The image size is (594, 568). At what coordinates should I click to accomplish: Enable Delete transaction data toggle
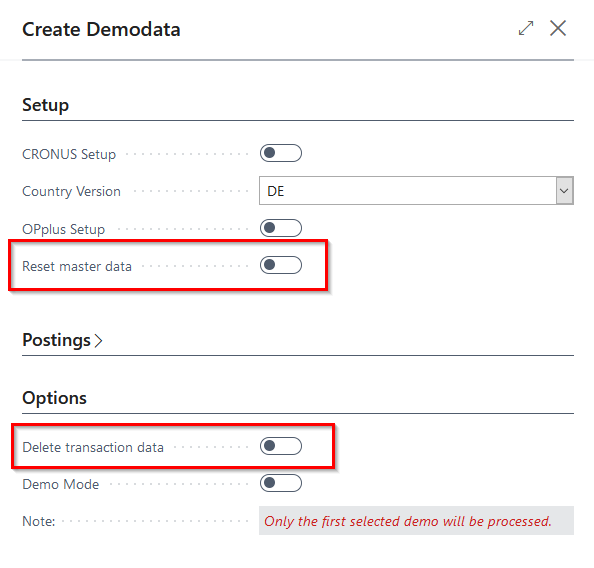(x=281, y=446)
